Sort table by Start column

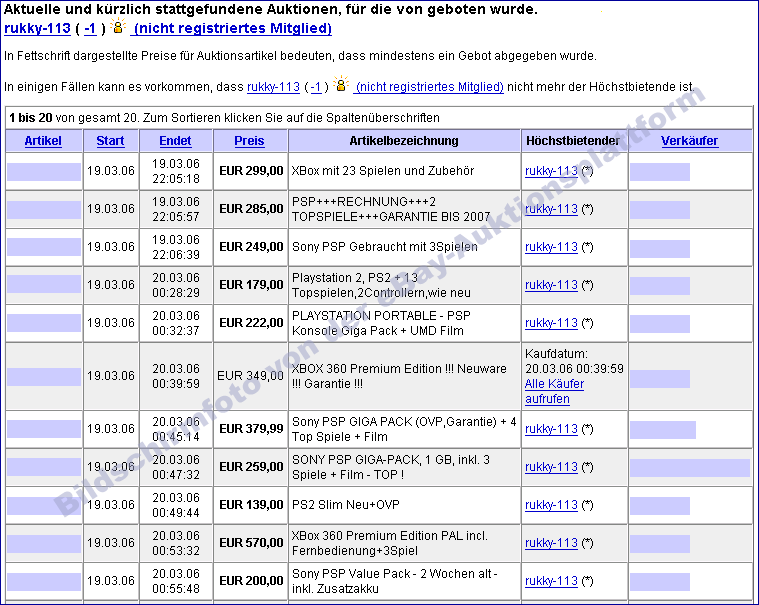point(110,141)
